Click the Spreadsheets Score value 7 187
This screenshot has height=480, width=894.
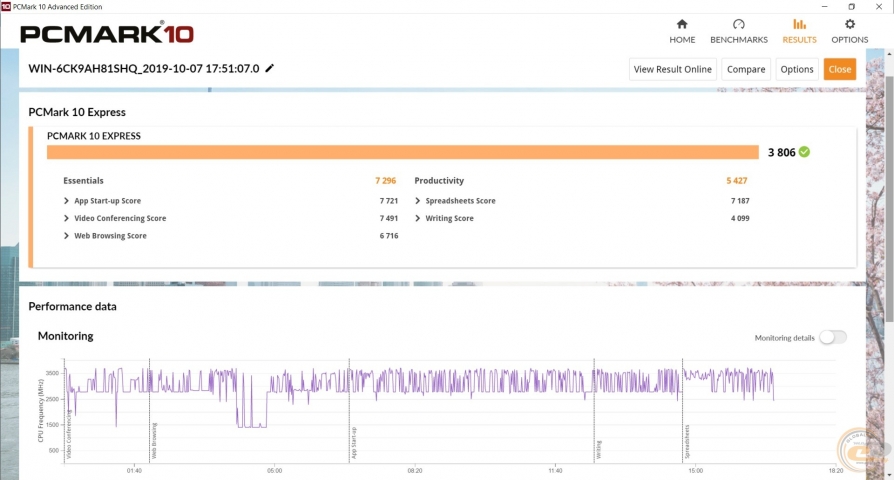click(x=740, y=201)
